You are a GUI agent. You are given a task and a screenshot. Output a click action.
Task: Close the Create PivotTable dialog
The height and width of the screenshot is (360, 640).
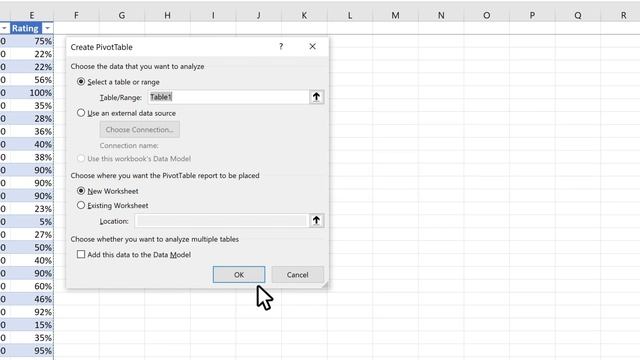312,47
